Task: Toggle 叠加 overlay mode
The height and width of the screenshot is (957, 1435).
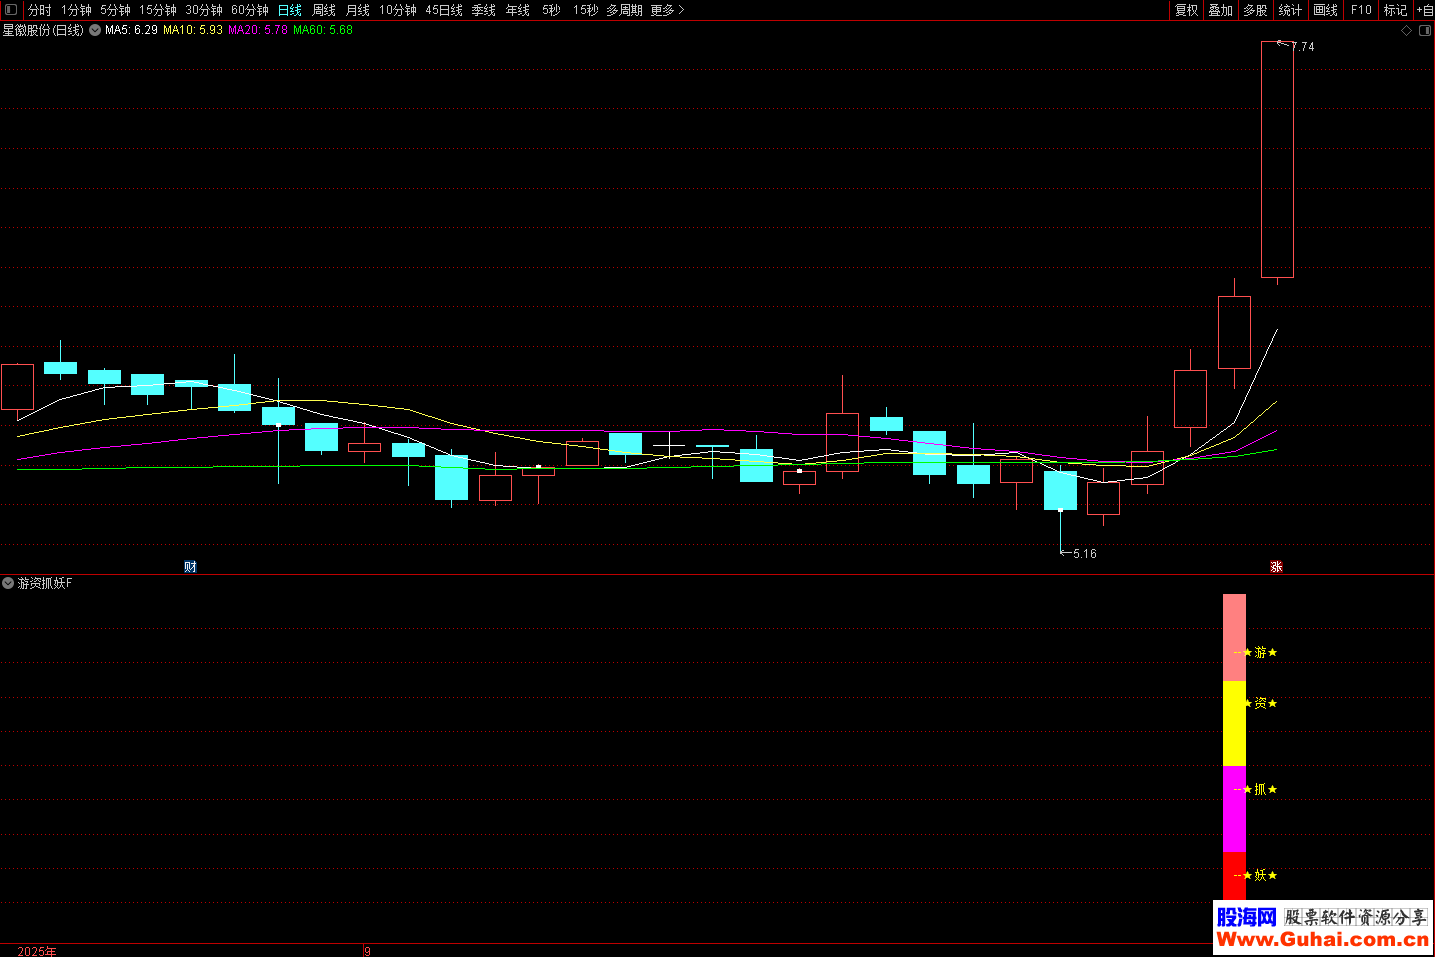Action: [x=1220, y=10]
